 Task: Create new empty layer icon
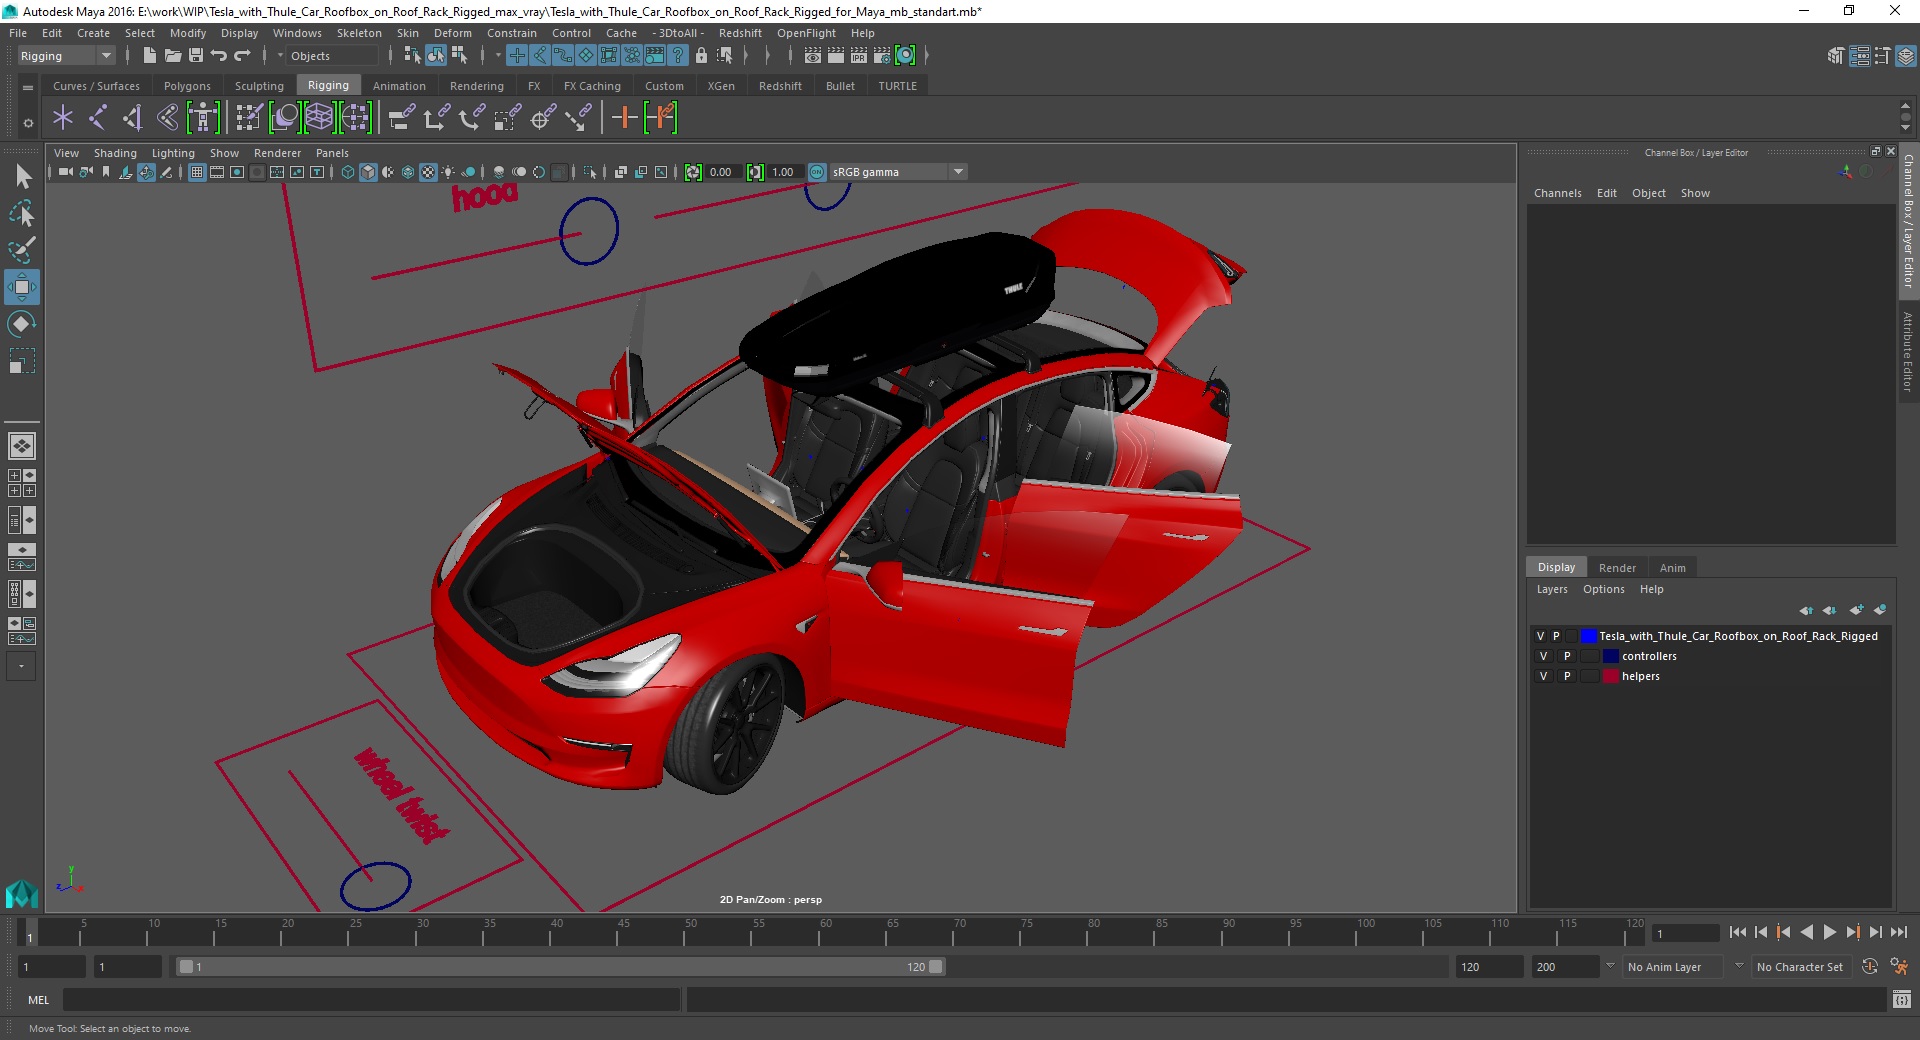(x=1857, y=610)
